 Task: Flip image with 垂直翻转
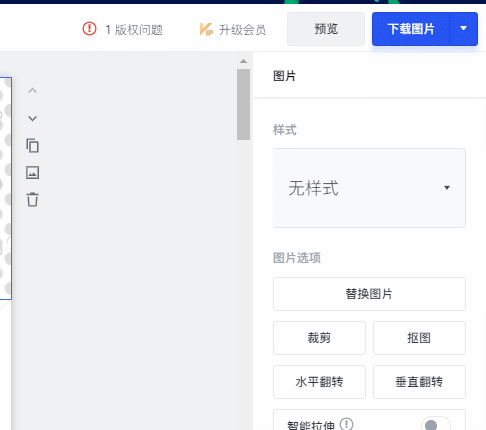(419, 382)
